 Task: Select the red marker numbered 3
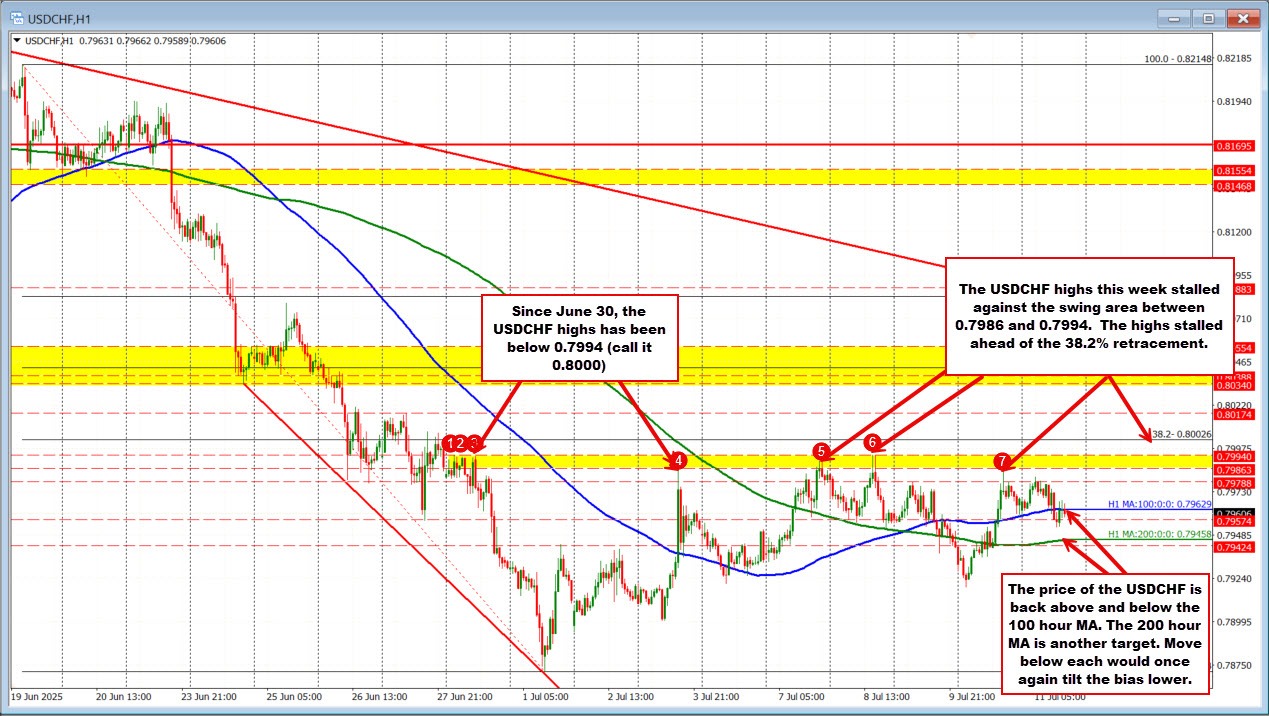tap(475, 442)
